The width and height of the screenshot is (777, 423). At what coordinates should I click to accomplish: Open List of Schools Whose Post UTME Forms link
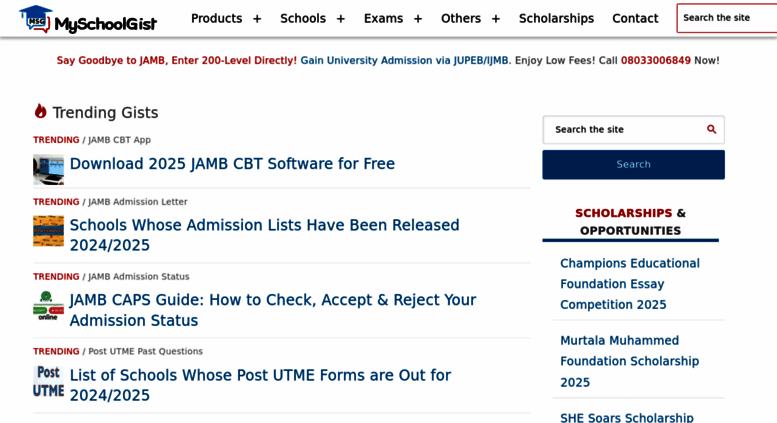pos(260,385)
